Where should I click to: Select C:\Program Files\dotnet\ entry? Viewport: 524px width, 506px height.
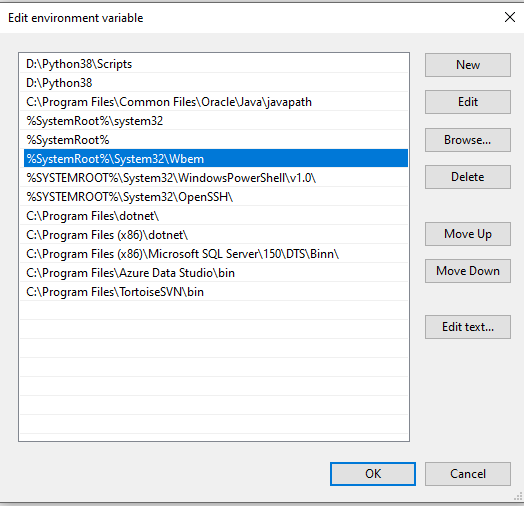(216, 216)
